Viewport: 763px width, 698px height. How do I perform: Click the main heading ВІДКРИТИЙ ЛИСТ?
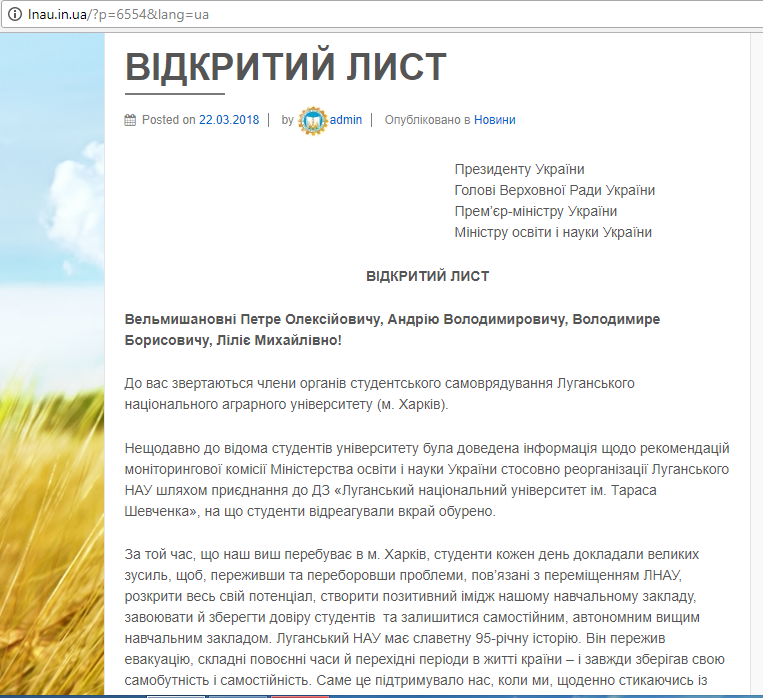286,66
